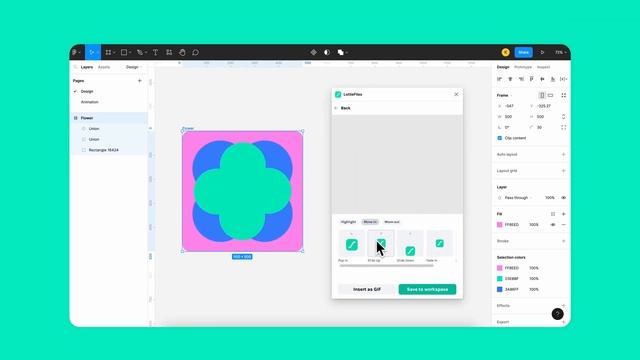Remove the fill with minus button
The image size is (640, 360).
[x=564, y=224]
